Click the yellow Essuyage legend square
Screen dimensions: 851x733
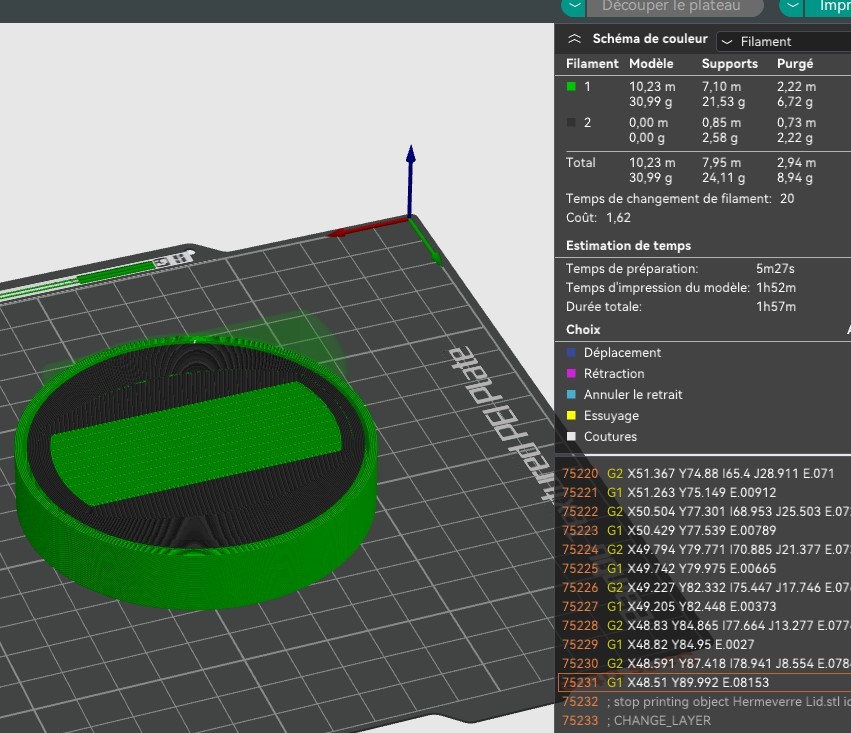(571, 415)
